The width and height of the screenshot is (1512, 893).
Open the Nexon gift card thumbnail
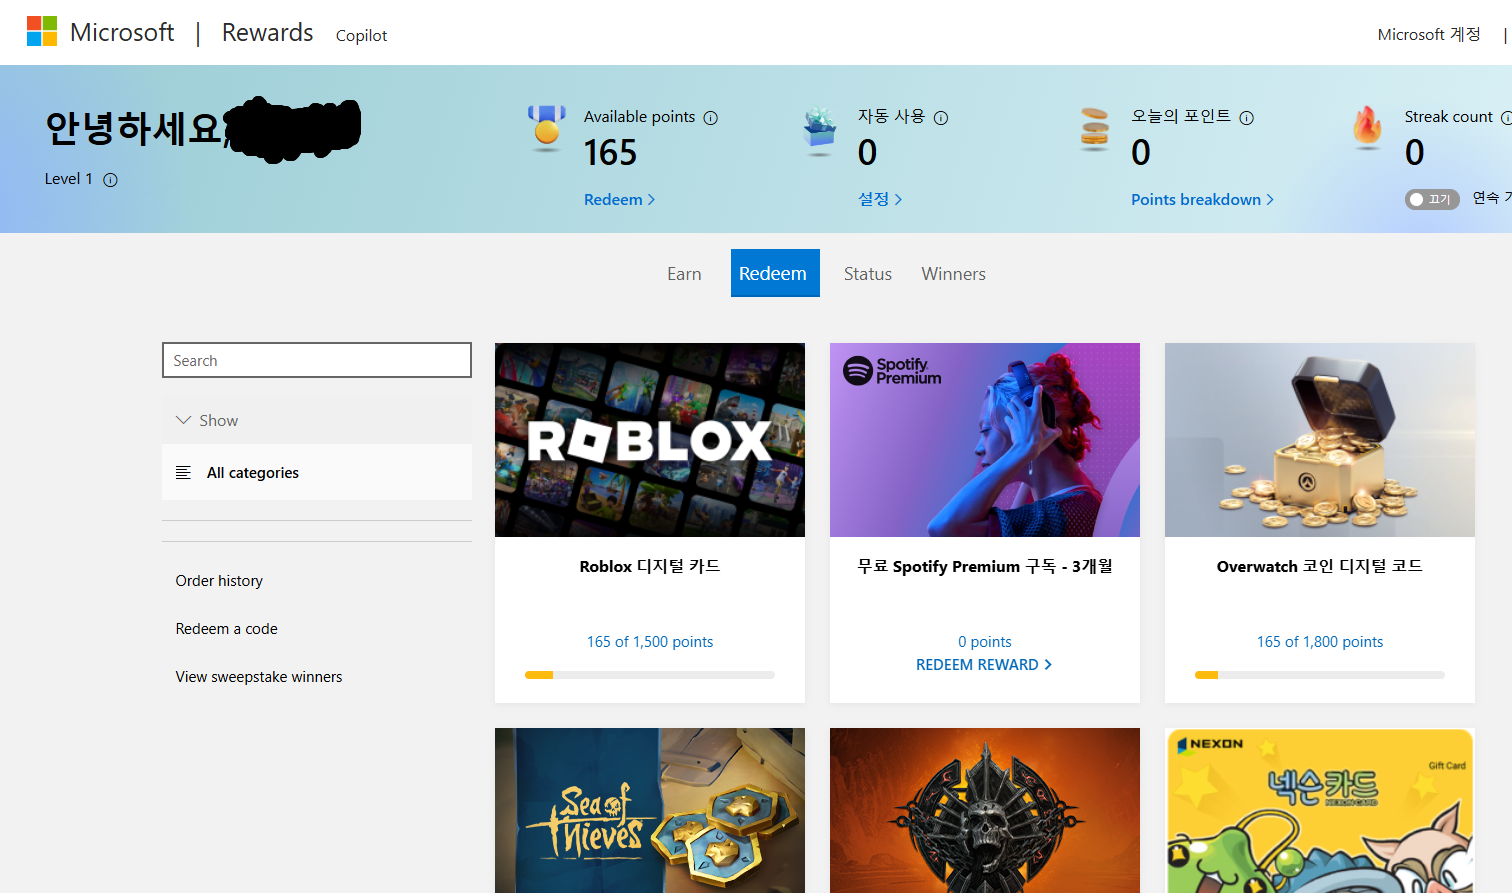1320,810
